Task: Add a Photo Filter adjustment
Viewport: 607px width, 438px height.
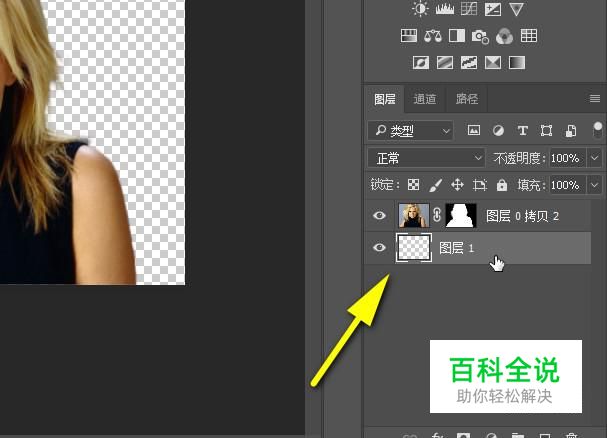Action: pos(480,36)
